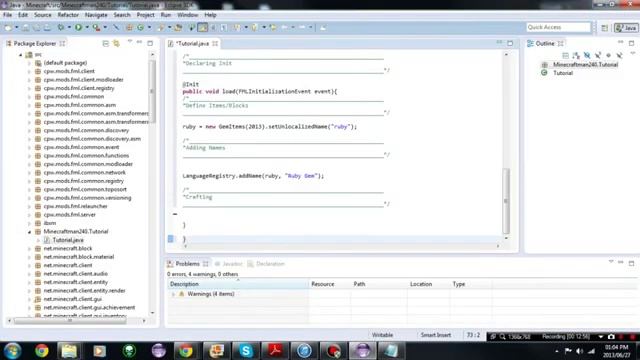
Task: Click the New Java Package toolbar icon
Action: click(129, 27)
